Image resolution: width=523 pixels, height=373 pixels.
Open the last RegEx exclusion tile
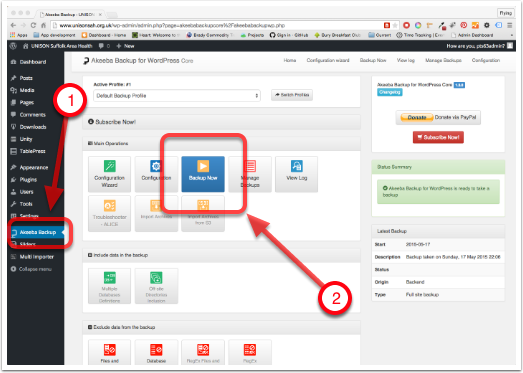(250, 352)
